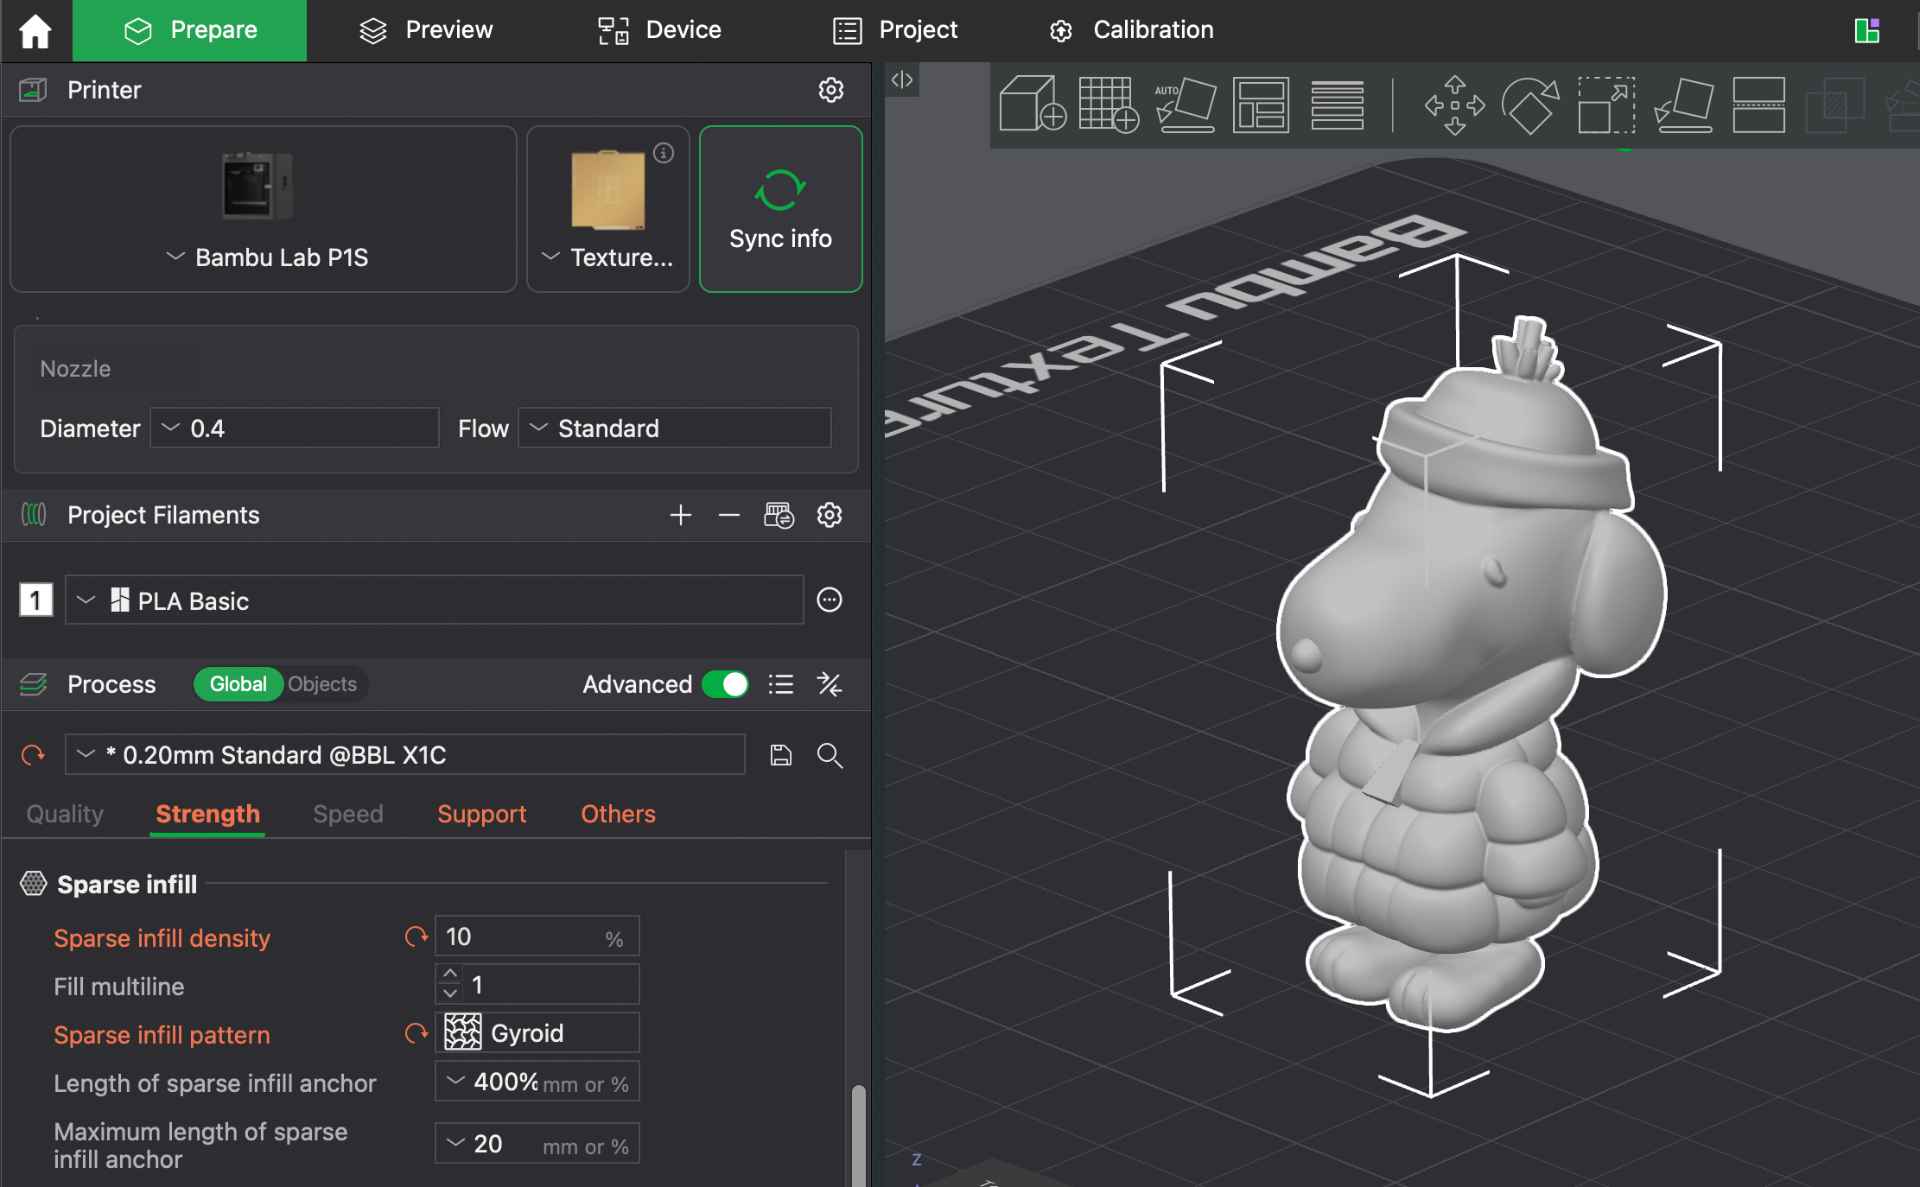This screenshot has height=1187, width=1920.
Task: Reset Sparse infill density to default
Action: (x=416, y=937)
